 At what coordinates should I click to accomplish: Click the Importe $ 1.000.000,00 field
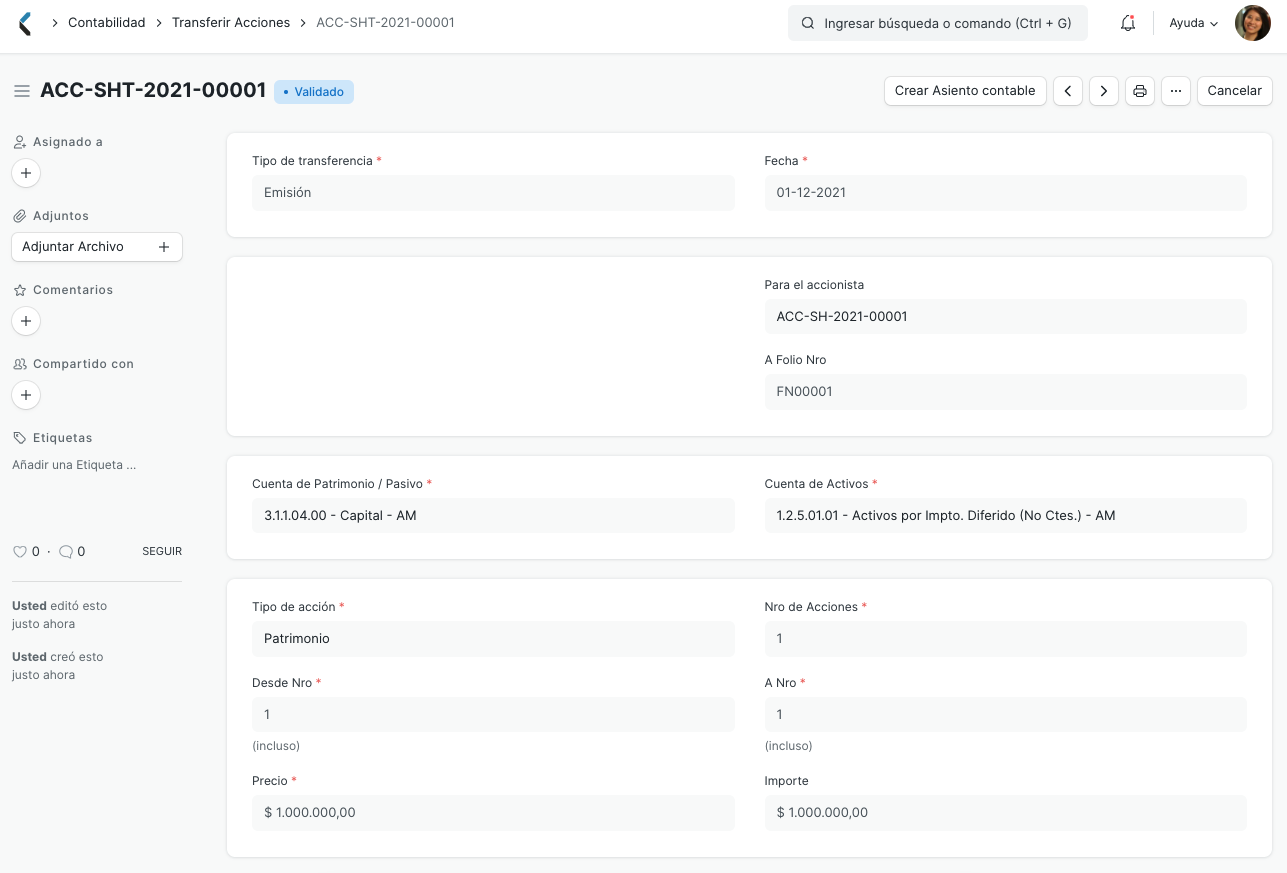pyautogui.click(x=1005, y=813)
